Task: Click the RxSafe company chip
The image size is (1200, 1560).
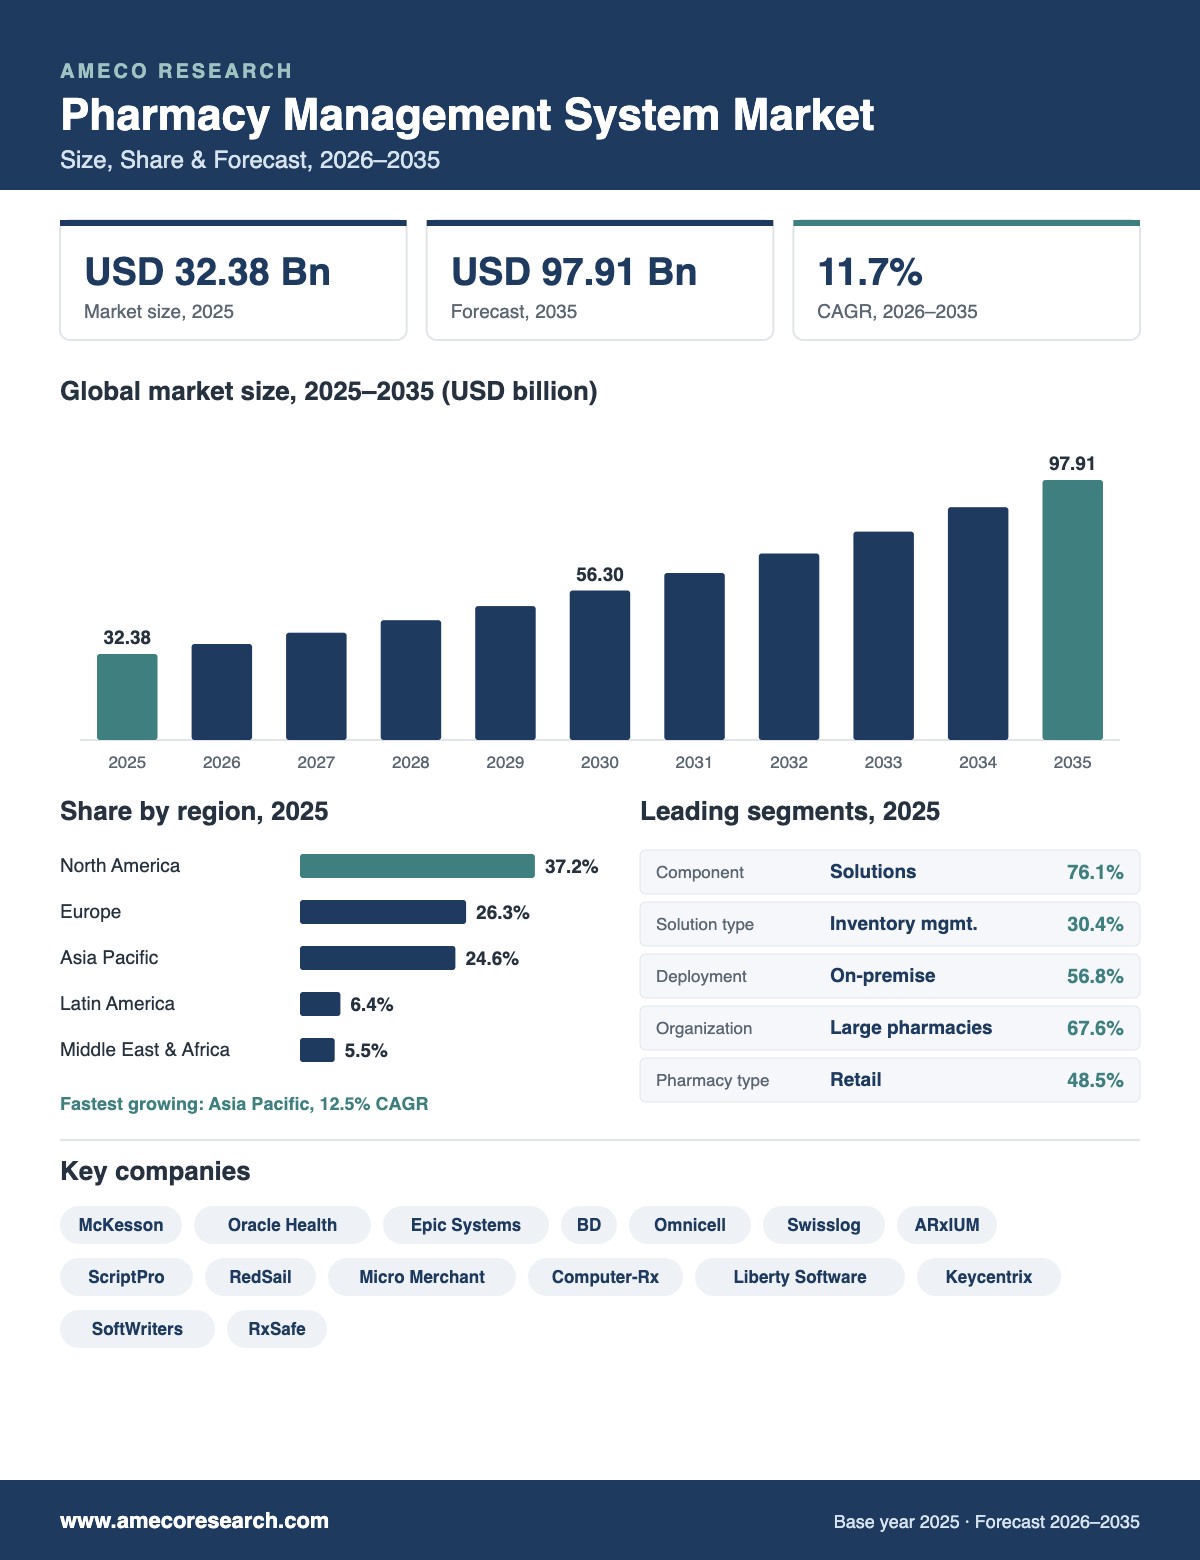Action: coord(277,1329)
